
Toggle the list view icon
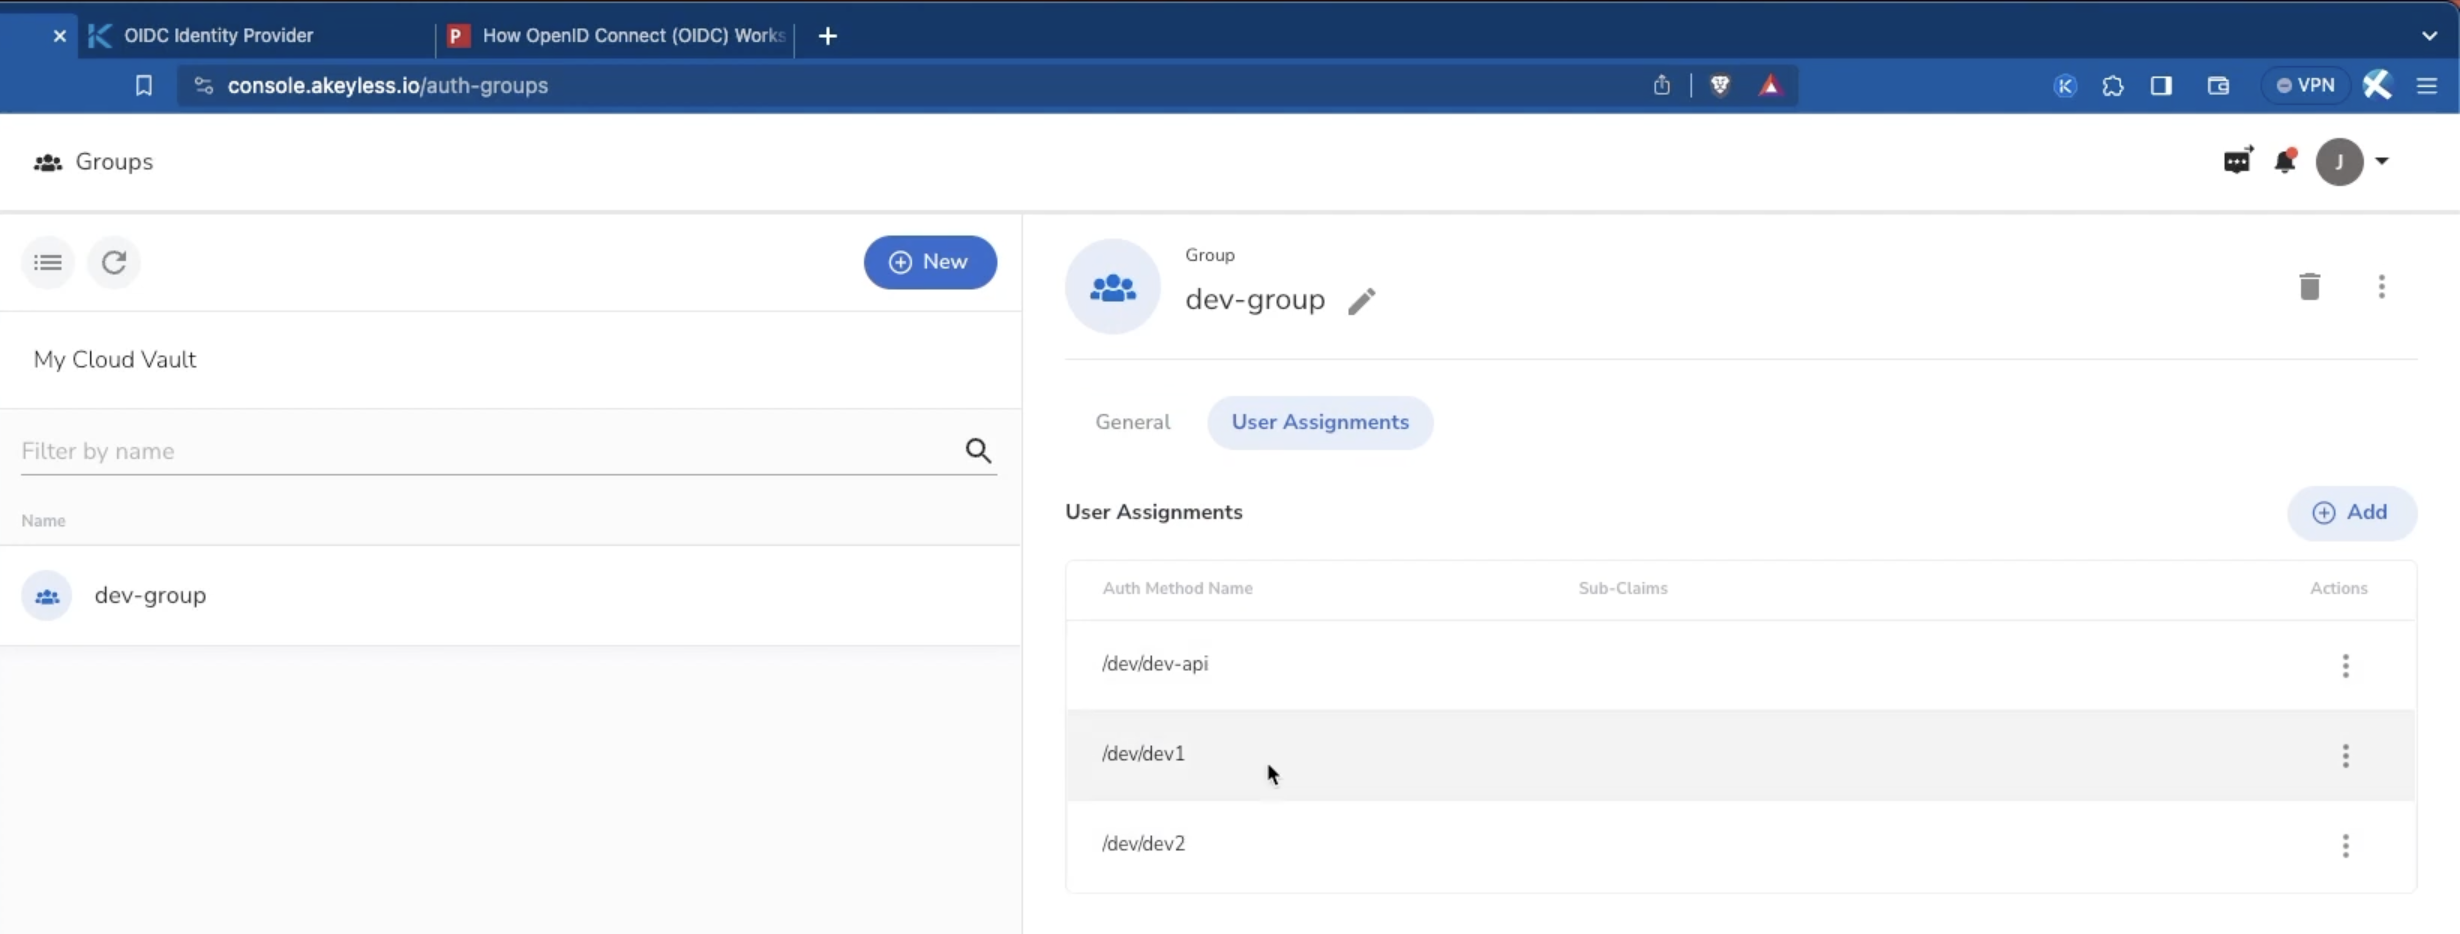pyautogui.click(x=47, y=262)
